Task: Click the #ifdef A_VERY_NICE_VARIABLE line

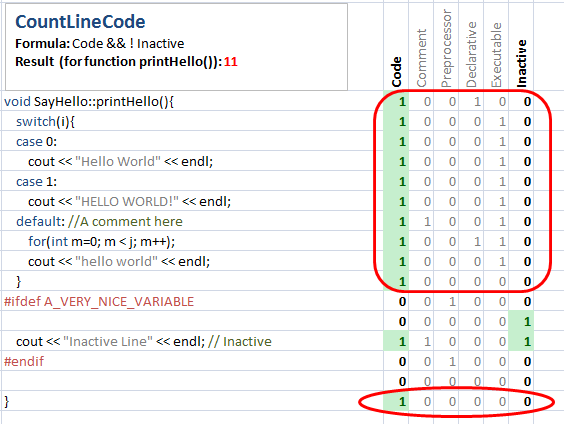Action: pyautogui.click(x=99, y=301)
